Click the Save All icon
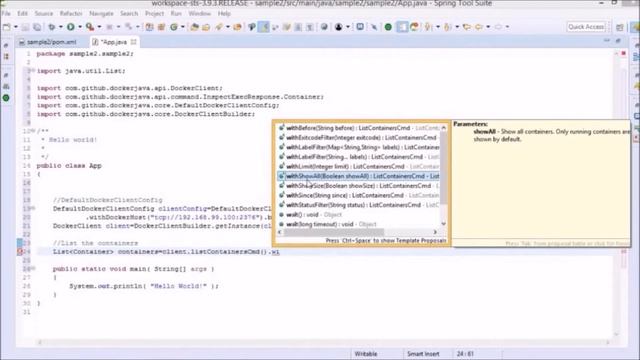Image resolution: width=640 pixels, height=360 pixels. [x=37, y=27]
